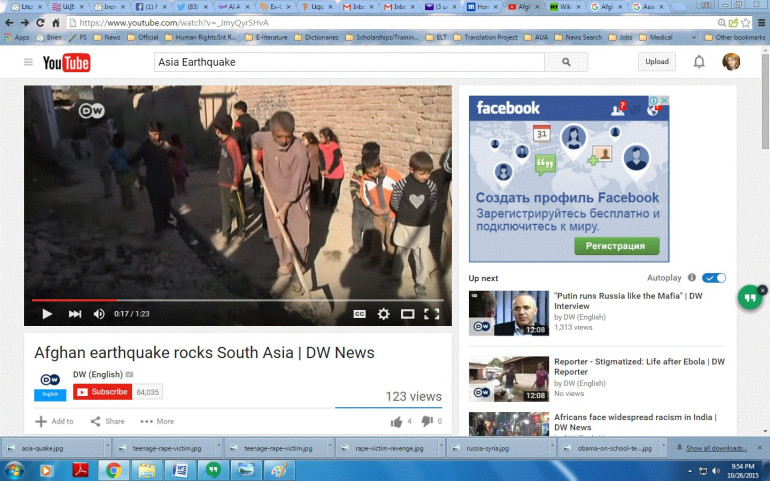Open DW (English) channel name link
Image resolution: width=770 pixels, height=481 pixels.
click(x=98, y=374)
